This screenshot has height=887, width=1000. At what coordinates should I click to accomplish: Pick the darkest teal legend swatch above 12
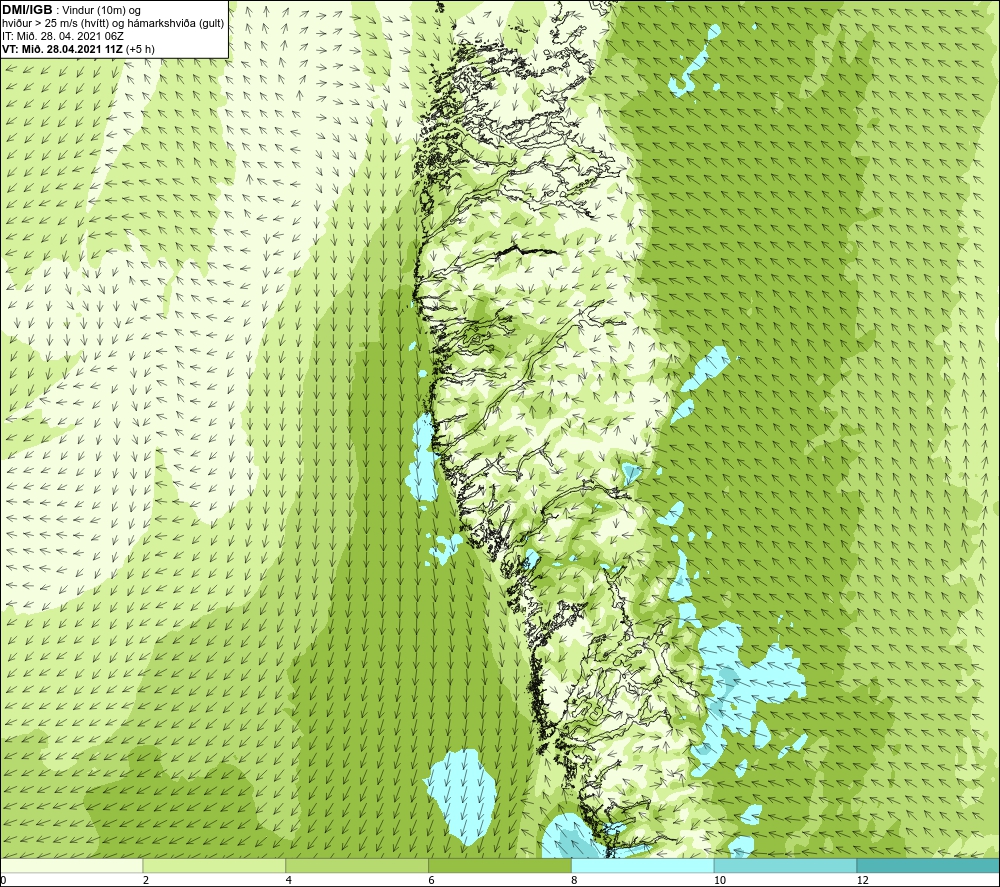pyautogui.click(x=929, y=865)
